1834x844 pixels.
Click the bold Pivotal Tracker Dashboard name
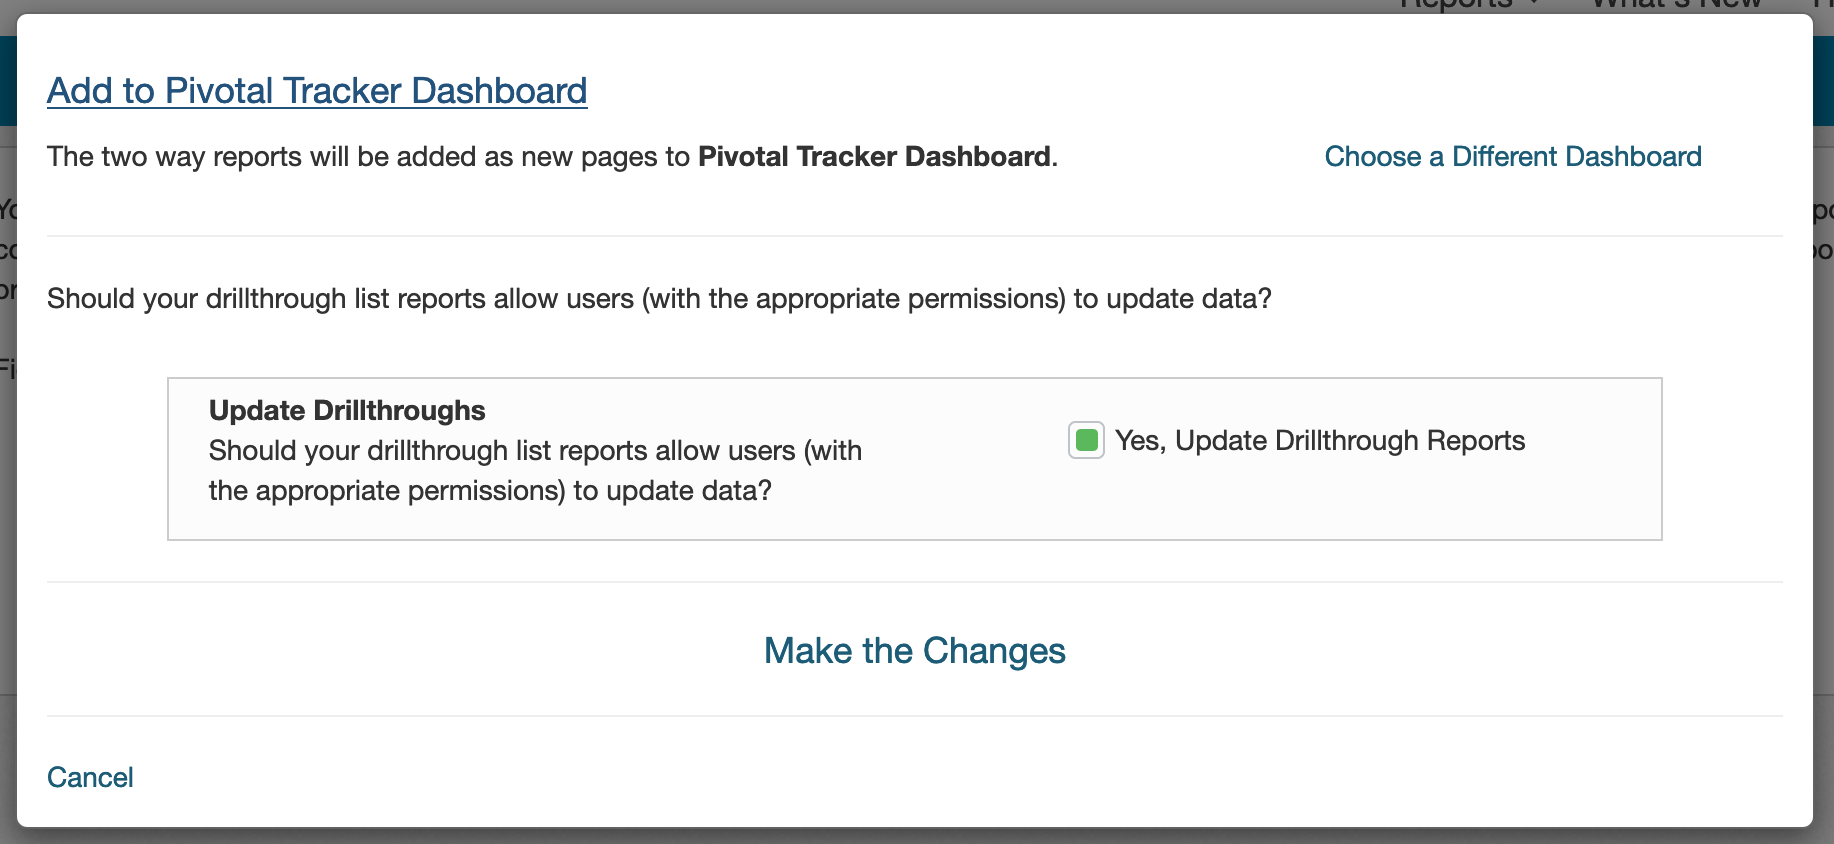pos(874,157)
